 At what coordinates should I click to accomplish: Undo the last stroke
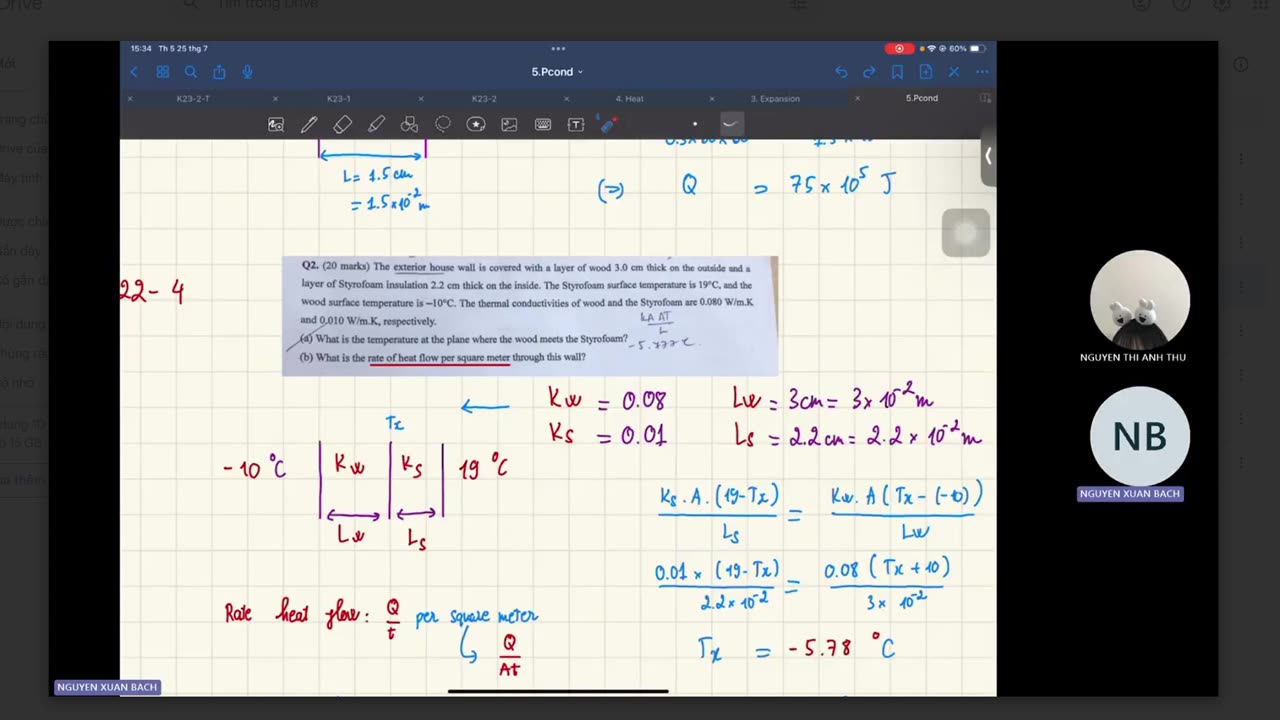coord(841,72)
